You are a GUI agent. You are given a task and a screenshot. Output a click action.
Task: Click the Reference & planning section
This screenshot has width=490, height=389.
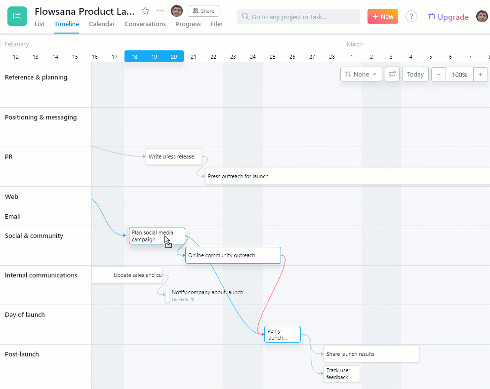(36, 77)
